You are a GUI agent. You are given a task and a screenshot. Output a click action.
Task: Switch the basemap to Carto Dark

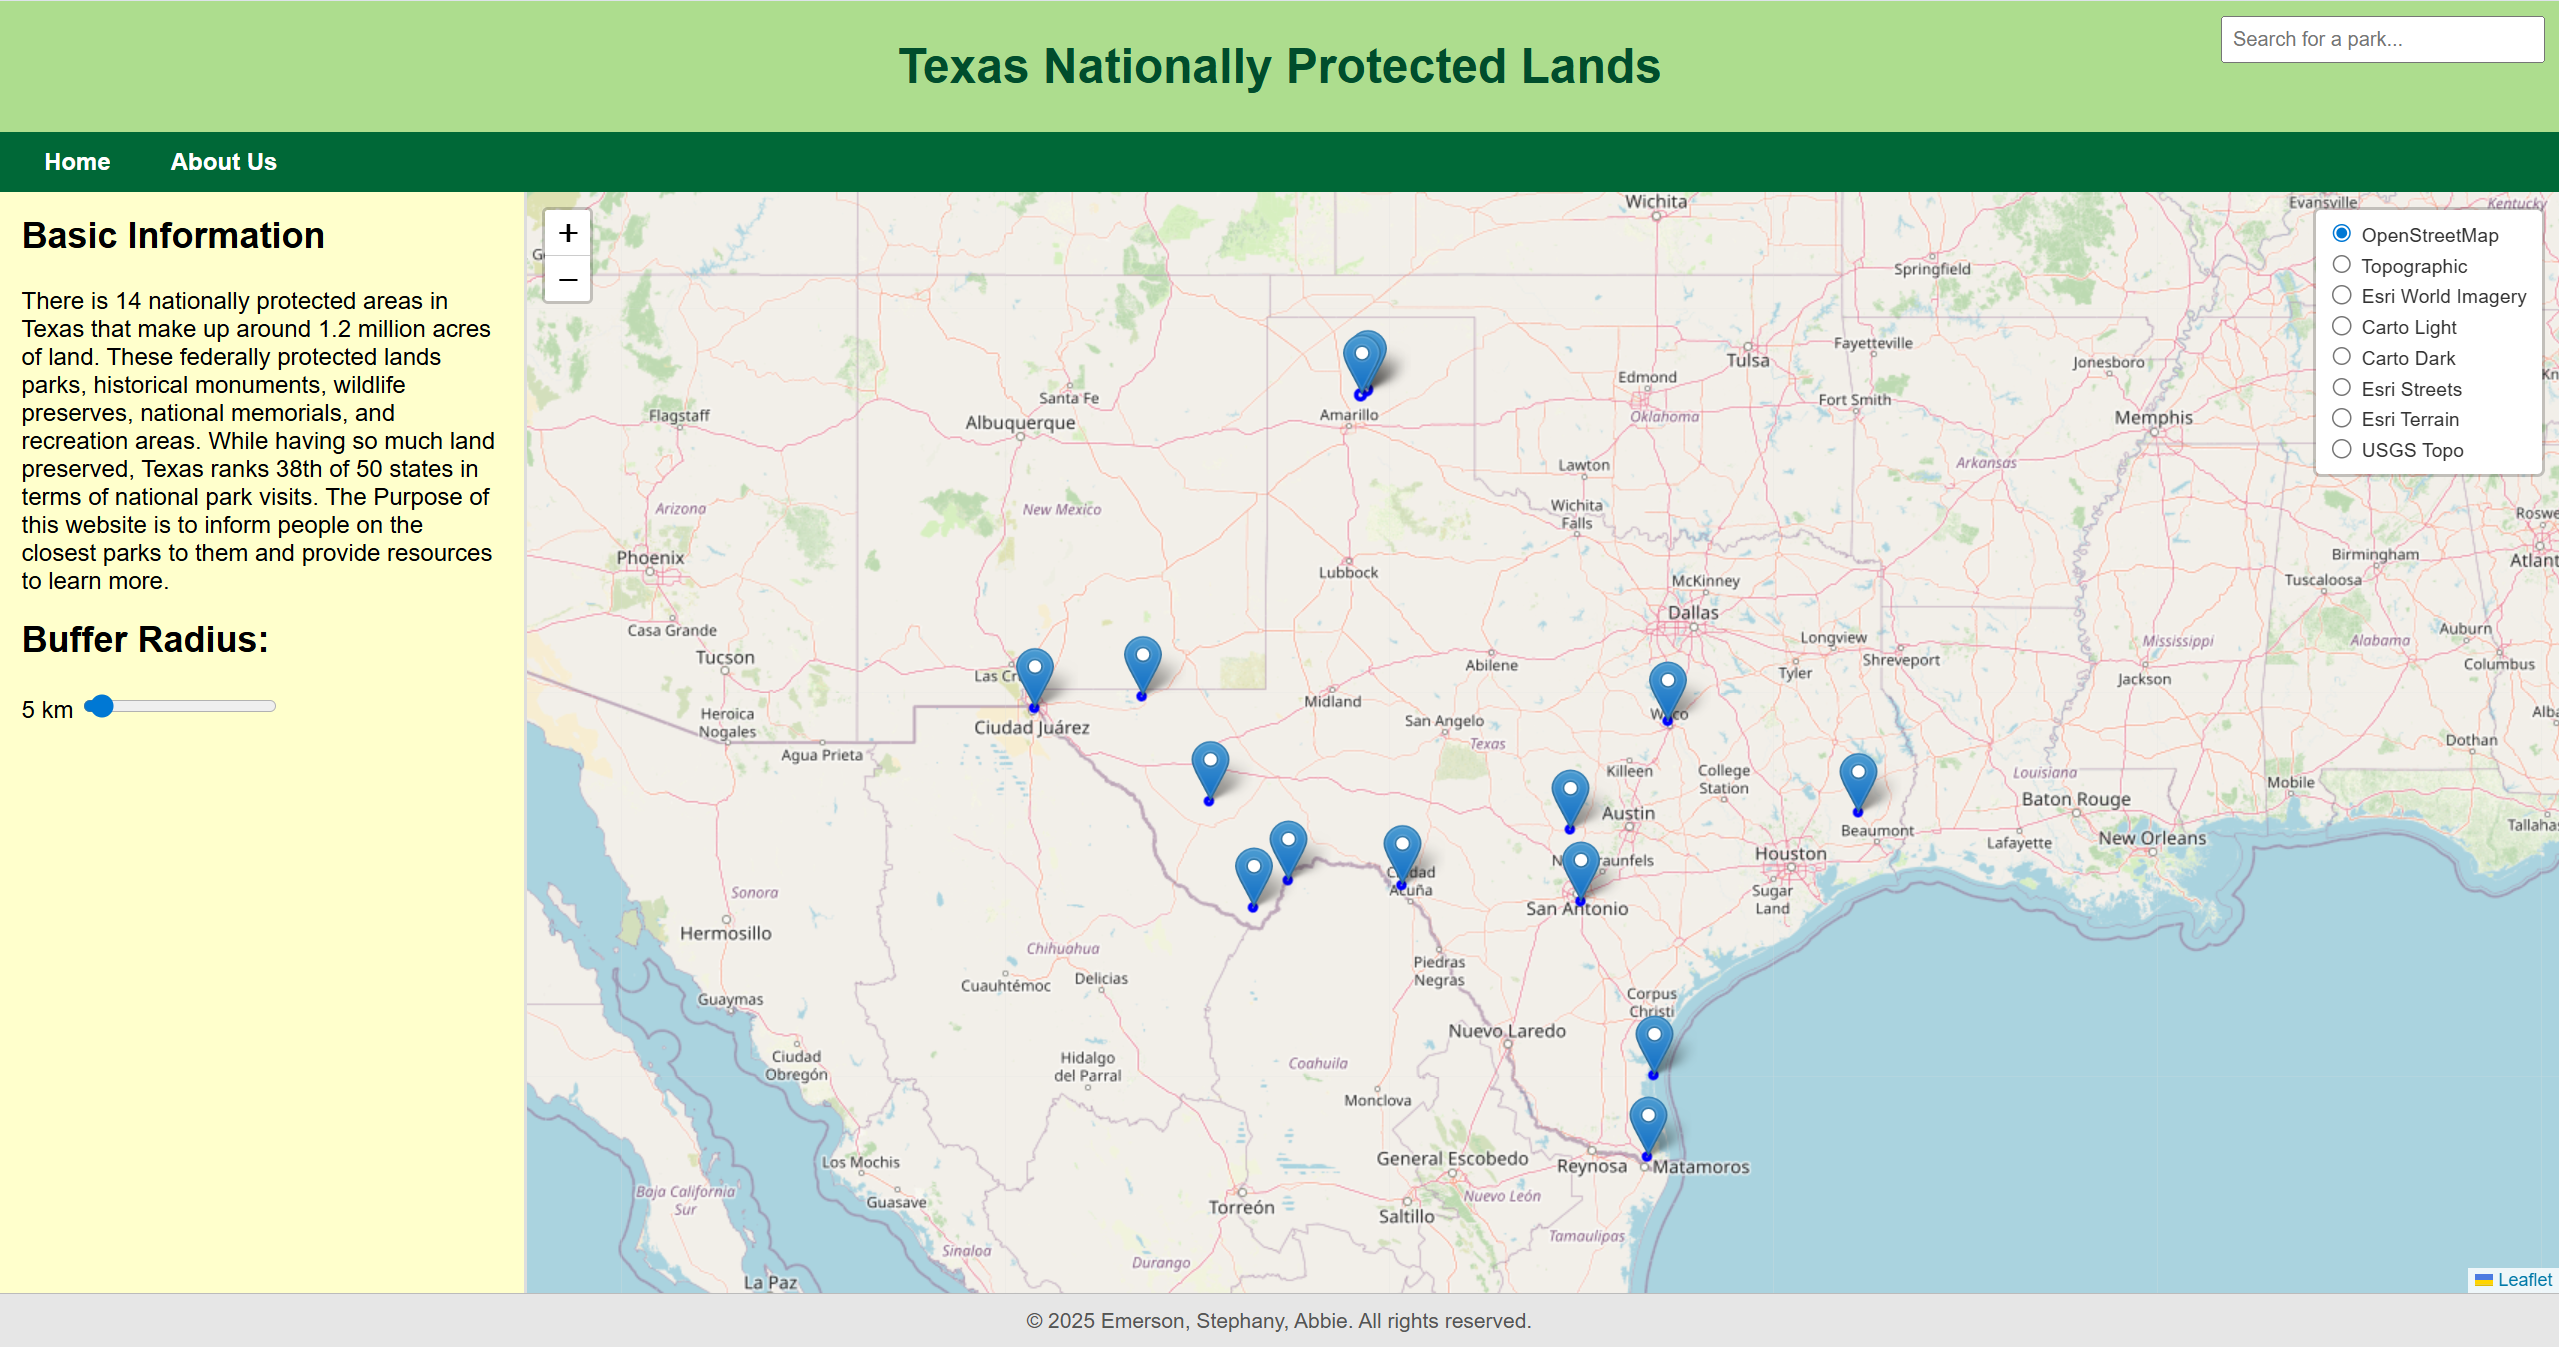point(2342,357)
